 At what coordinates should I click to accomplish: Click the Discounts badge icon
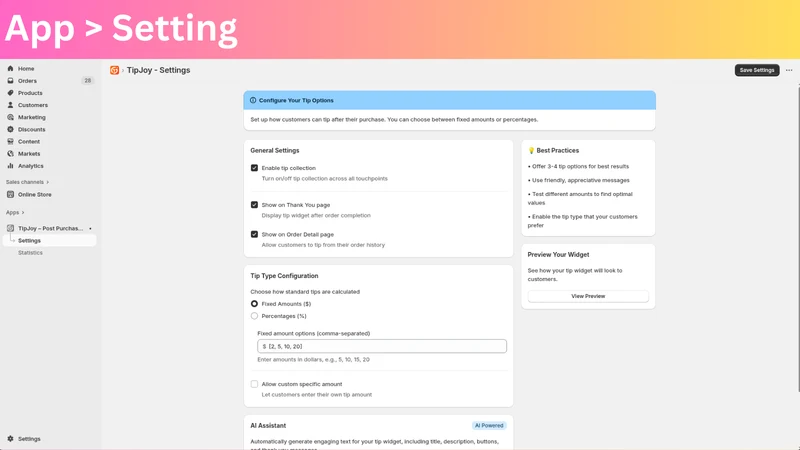10,129
